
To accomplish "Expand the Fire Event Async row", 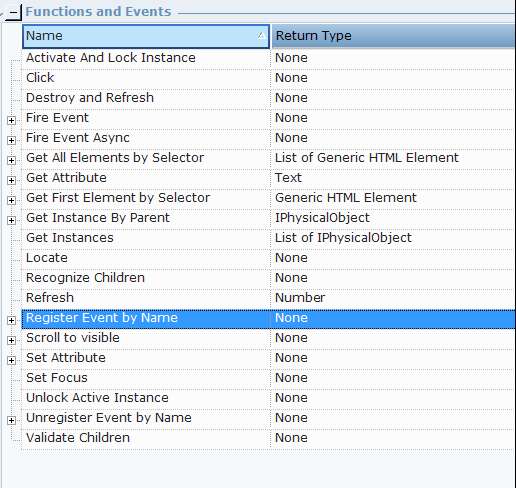I will click(12, 140).
